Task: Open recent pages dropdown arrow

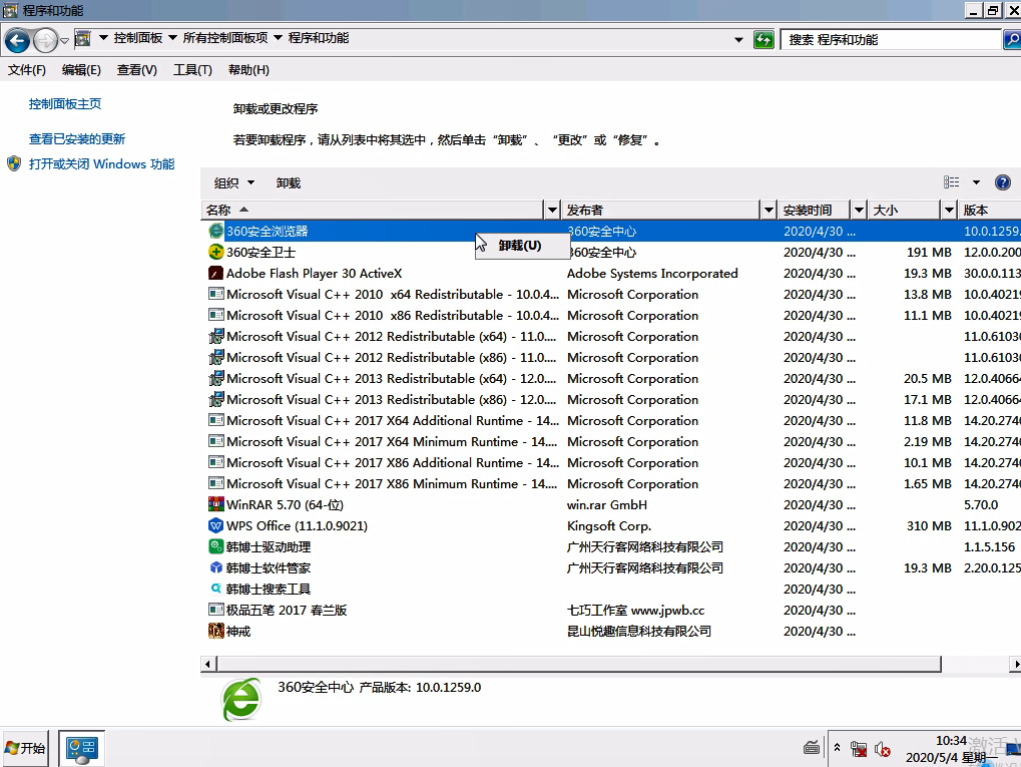Action: coord(64,41)
